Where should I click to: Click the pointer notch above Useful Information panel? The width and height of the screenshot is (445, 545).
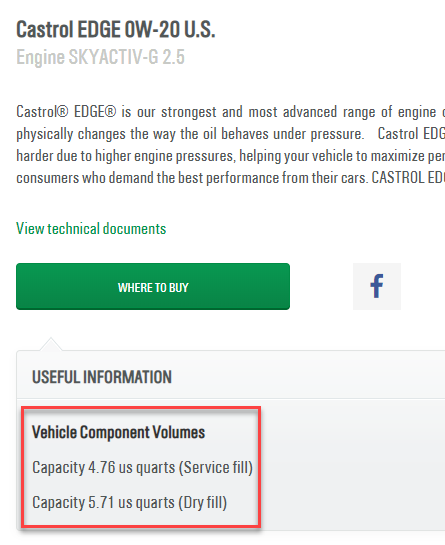51,344
